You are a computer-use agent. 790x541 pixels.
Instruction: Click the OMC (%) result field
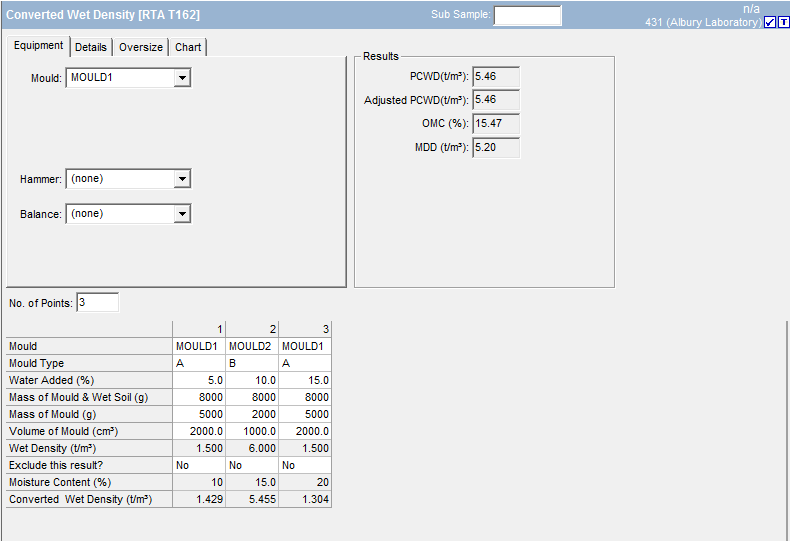[496, 123]
